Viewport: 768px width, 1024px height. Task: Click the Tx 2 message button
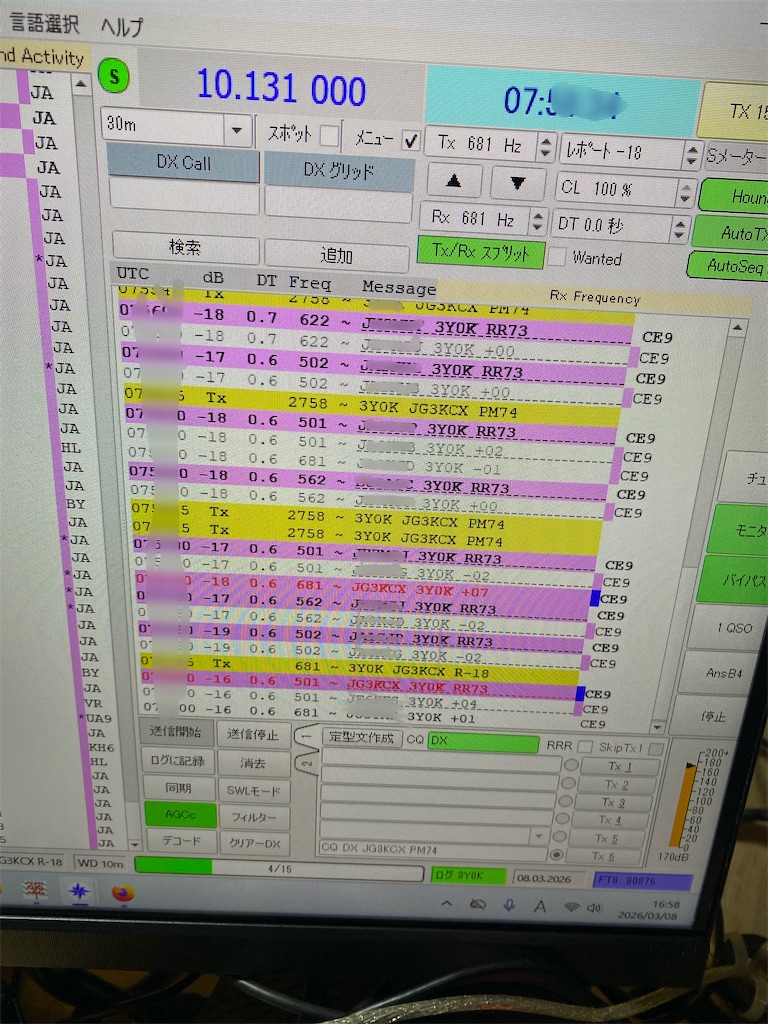616,784
